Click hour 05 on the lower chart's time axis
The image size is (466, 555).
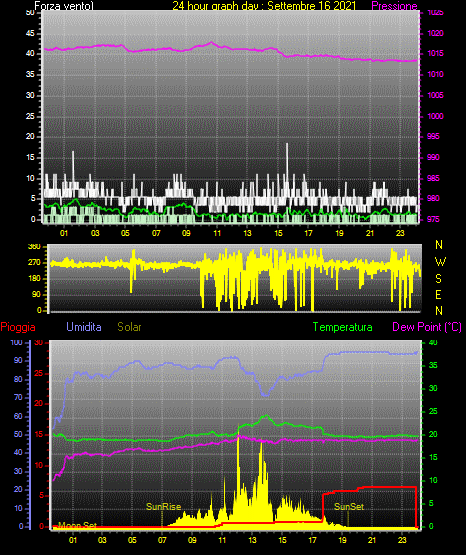point(132,540)
